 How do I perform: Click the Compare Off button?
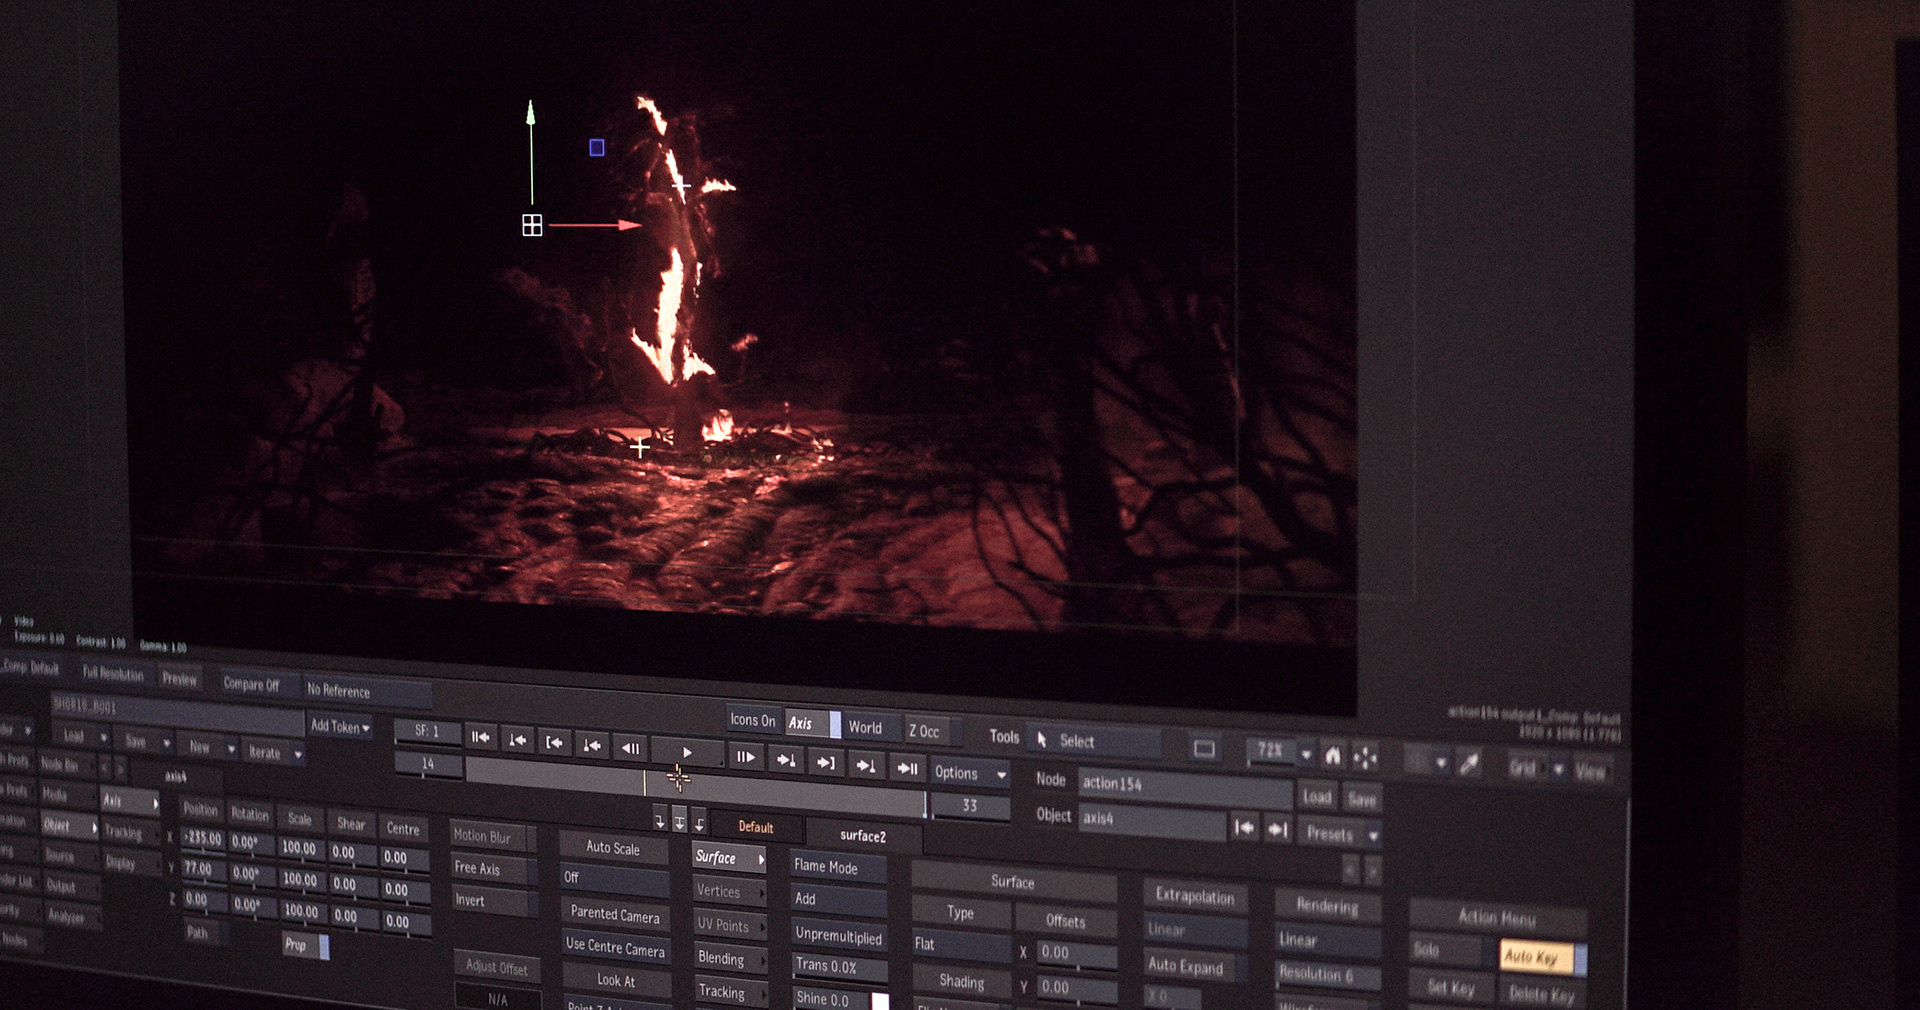click(x=259, y=685)
